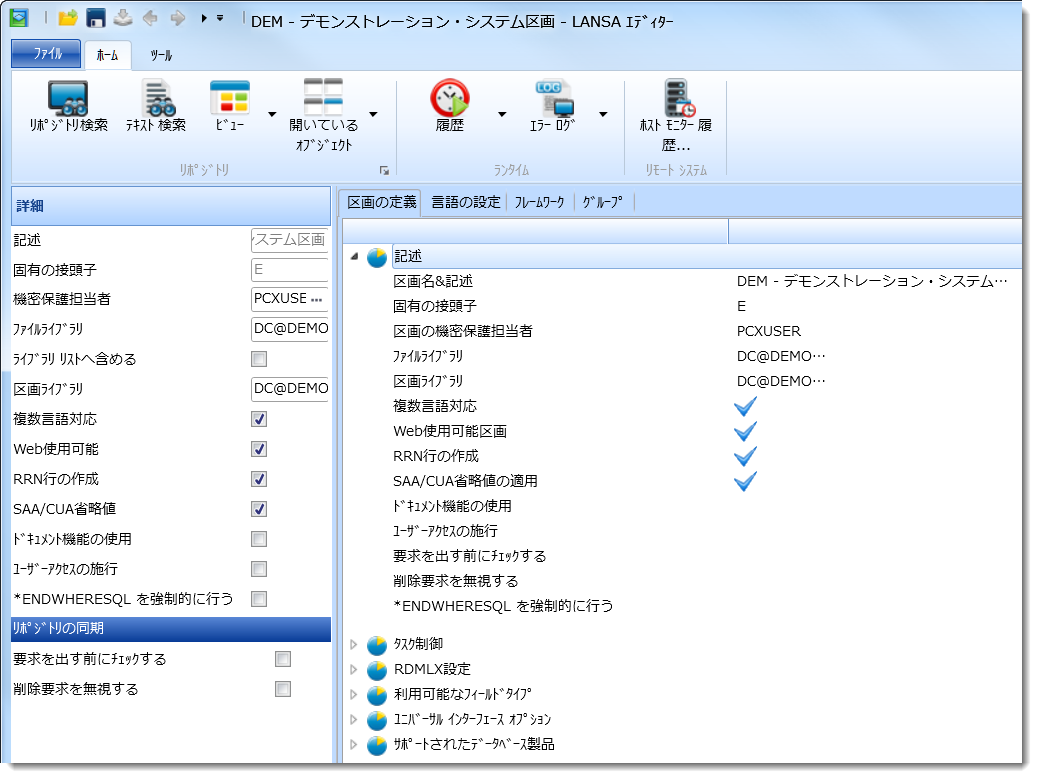Open リポジトリ検索 (repository search)
This screenshot has width=1037, height=778.
click(x=69, y=106)
